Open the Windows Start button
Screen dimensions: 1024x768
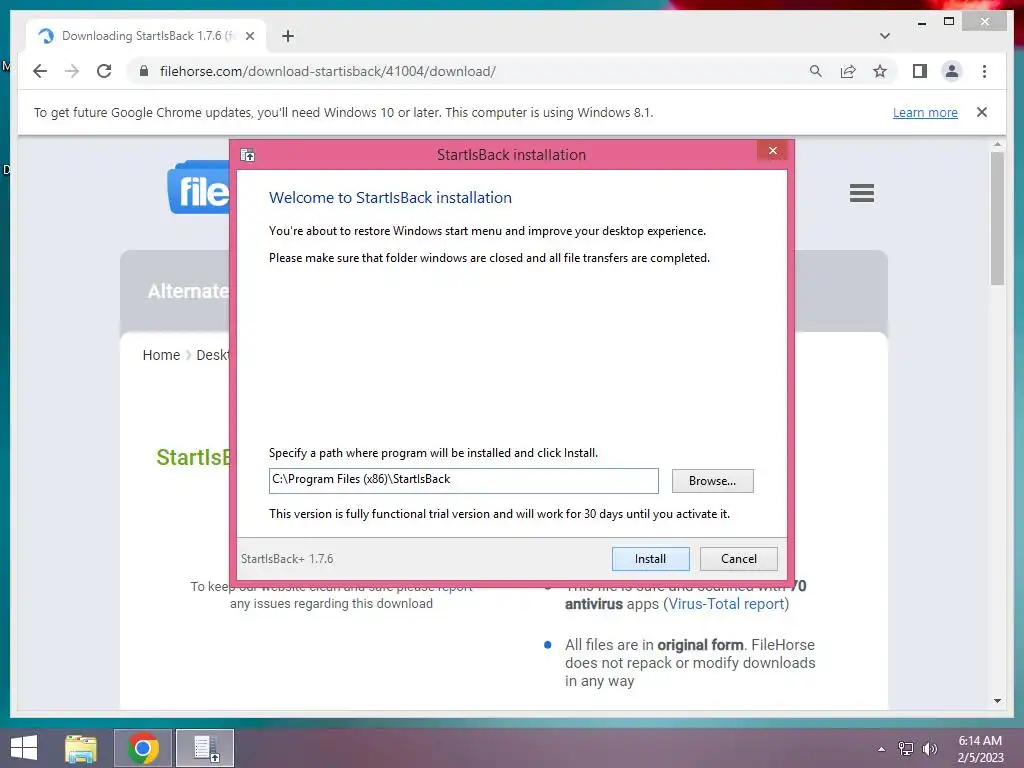click(24, 748)
